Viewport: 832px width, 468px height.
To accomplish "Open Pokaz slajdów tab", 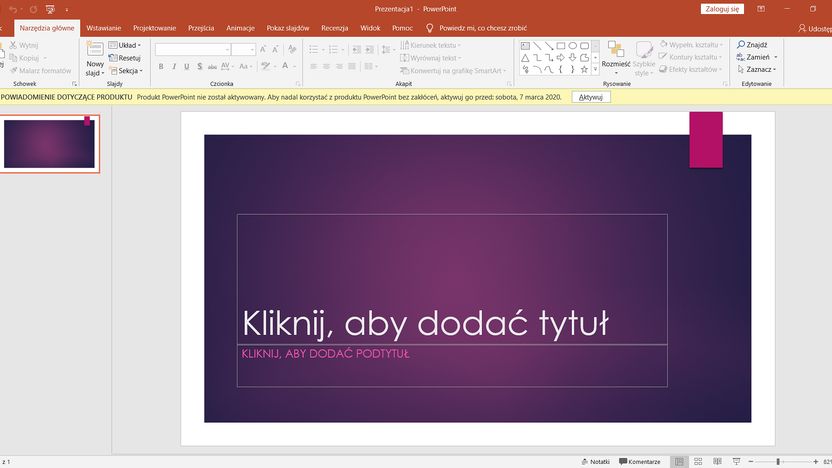I will click(x=288, y=28).
